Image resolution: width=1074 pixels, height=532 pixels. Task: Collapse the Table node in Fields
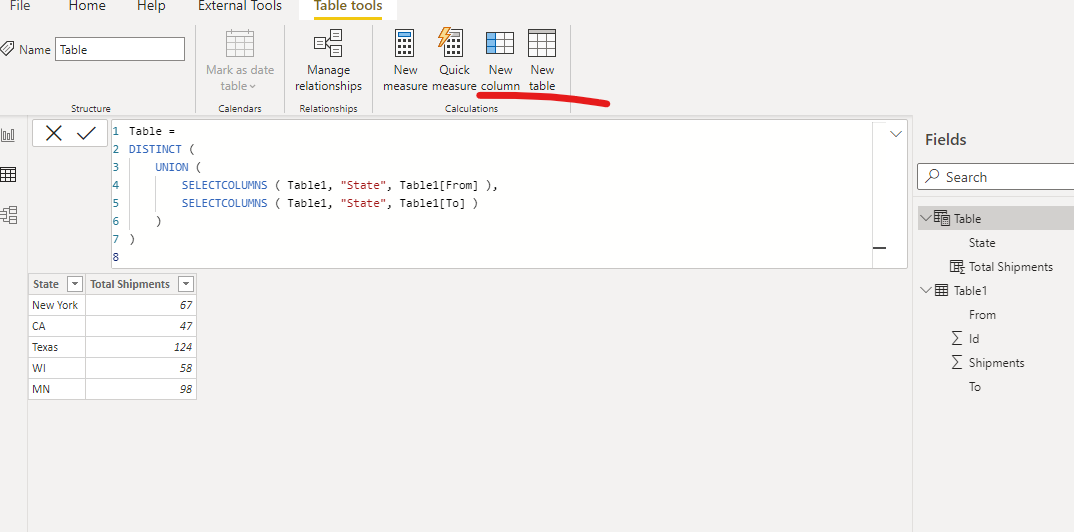coord(925,218)
